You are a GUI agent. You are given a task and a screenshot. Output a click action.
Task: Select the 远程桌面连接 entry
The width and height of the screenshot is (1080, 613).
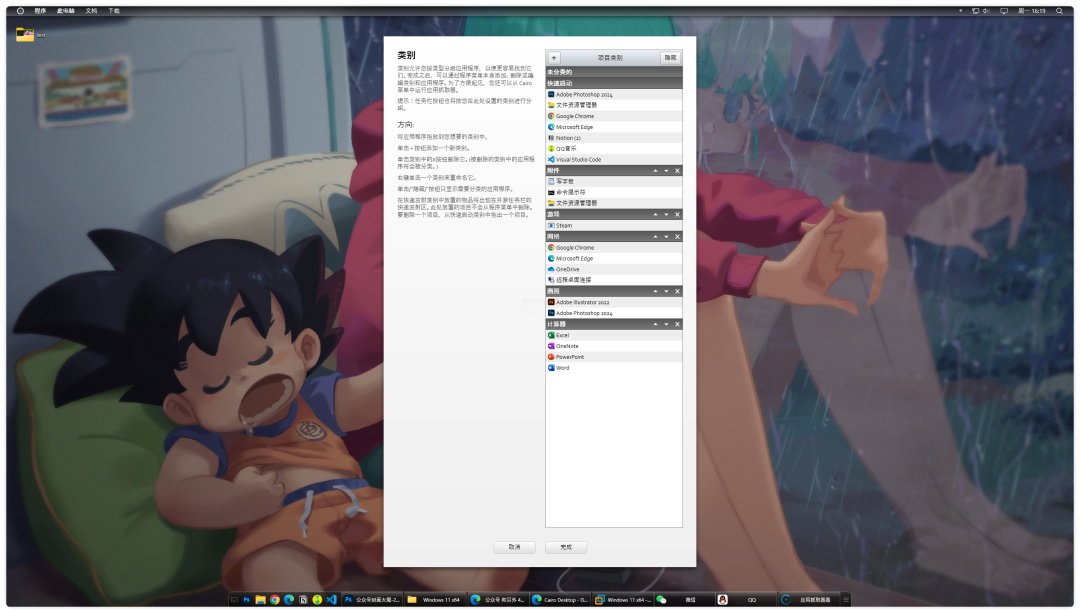pyautogui.click(x=614, y=280)
